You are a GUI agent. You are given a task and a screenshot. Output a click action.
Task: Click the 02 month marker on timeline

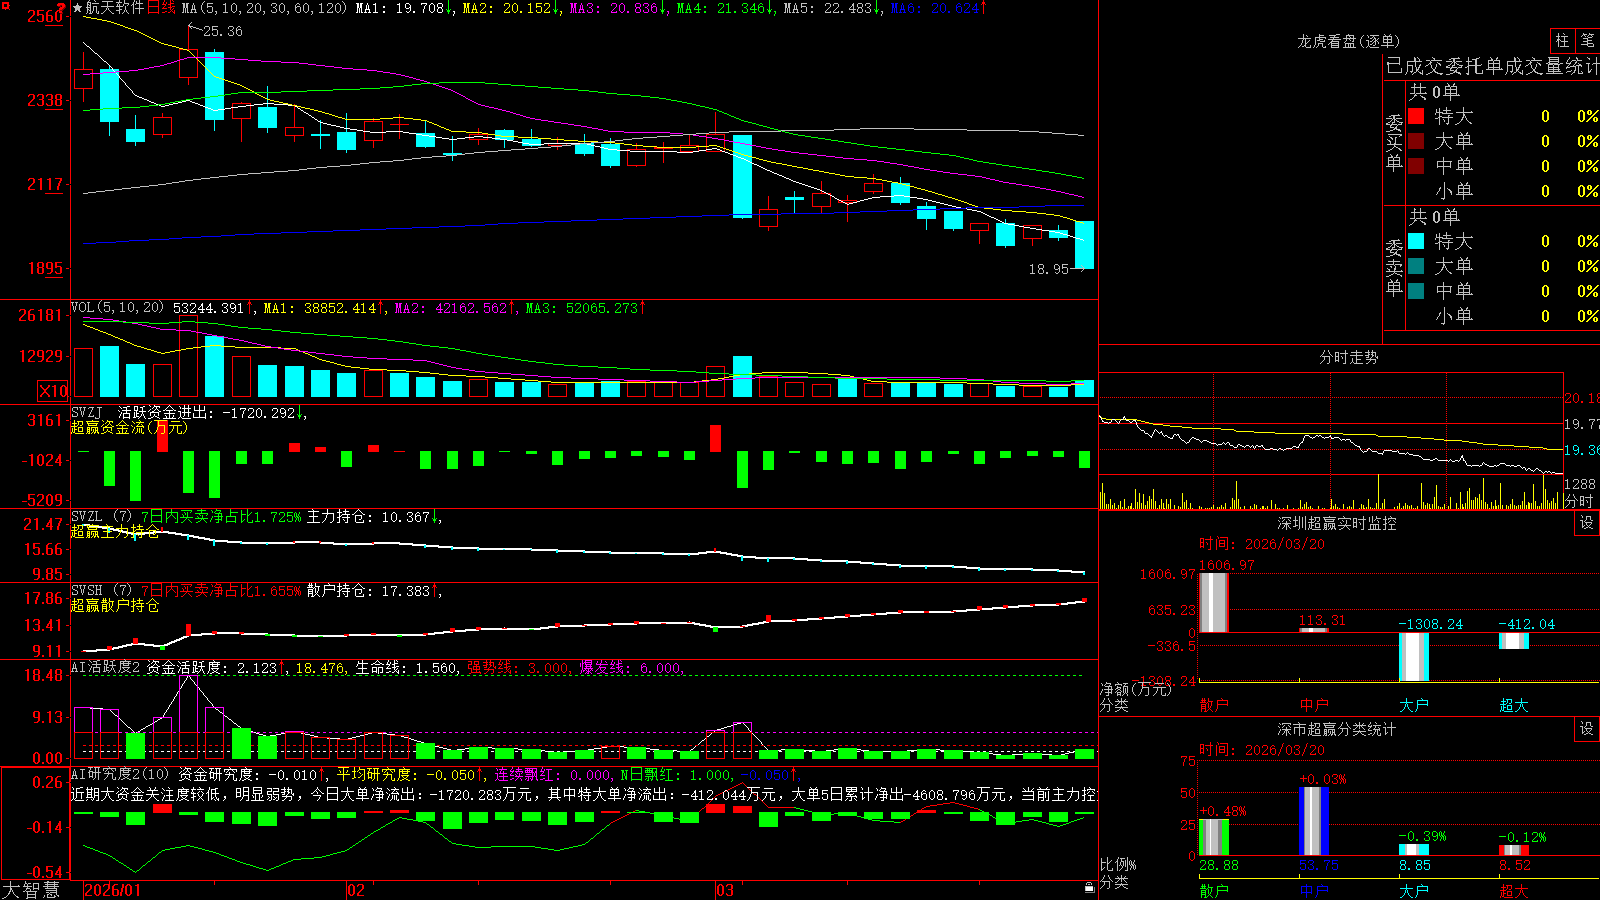356,890
